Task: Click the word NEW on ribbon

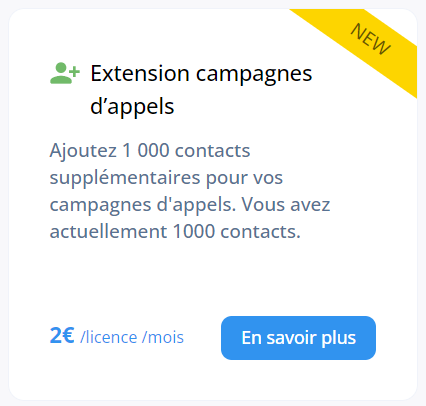Action: [x=370, y=39]
